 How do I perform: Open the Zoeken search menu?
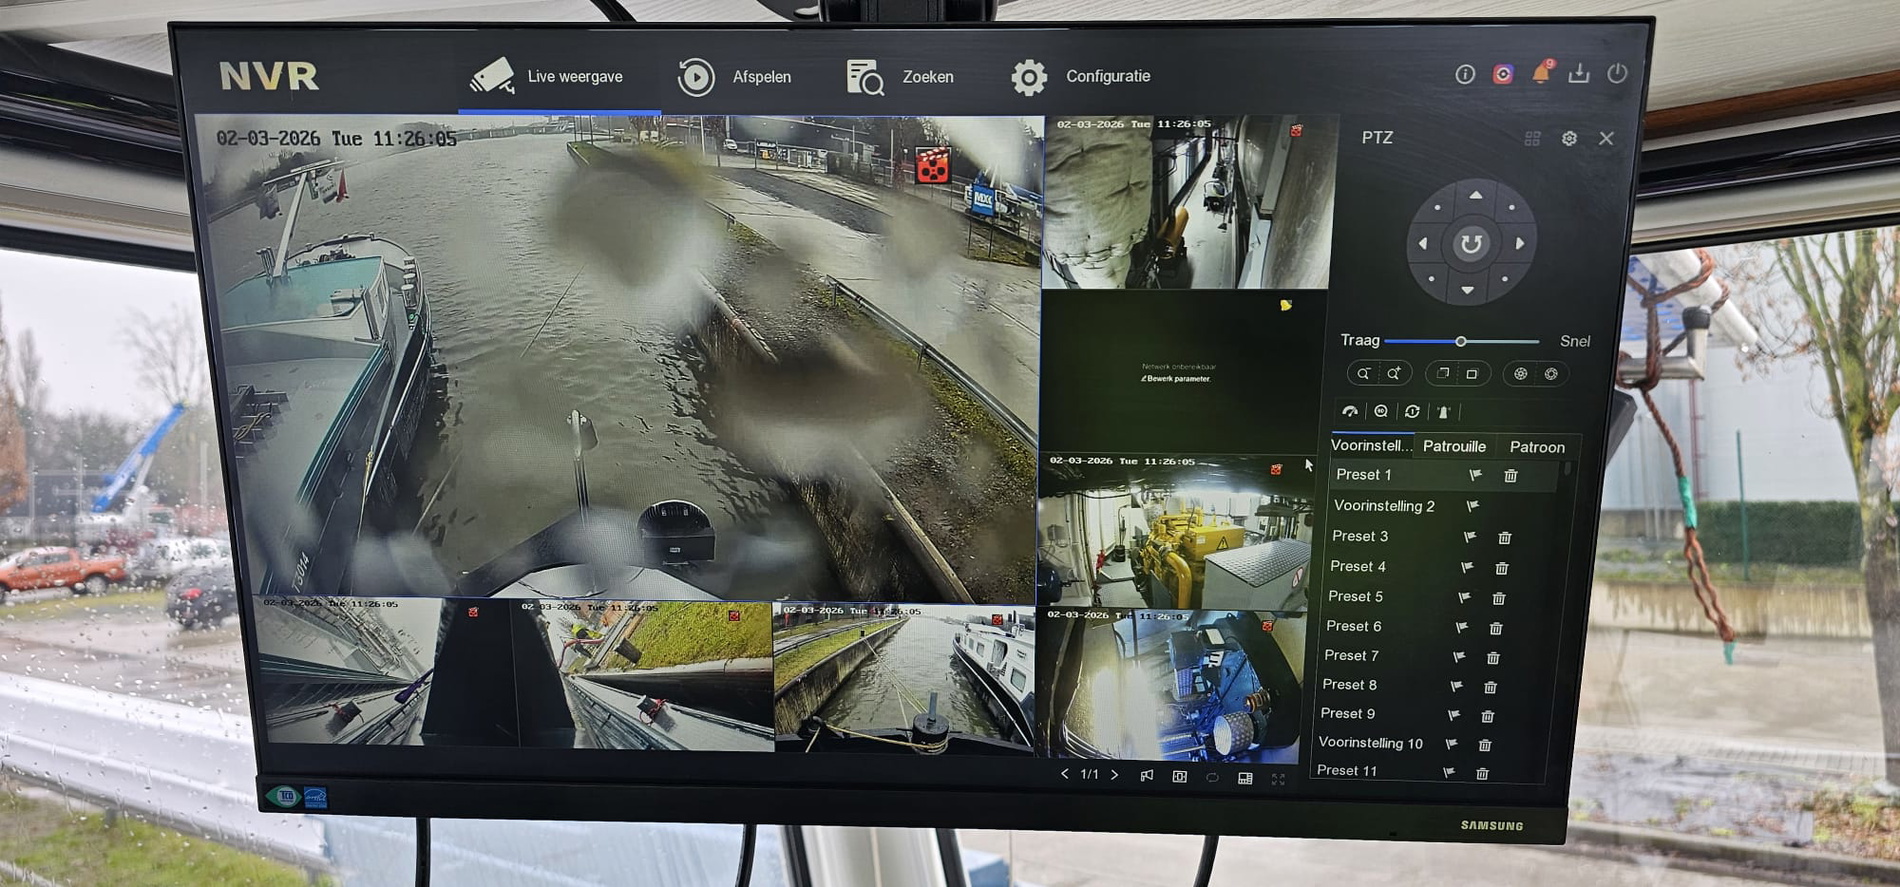point(900,77)
